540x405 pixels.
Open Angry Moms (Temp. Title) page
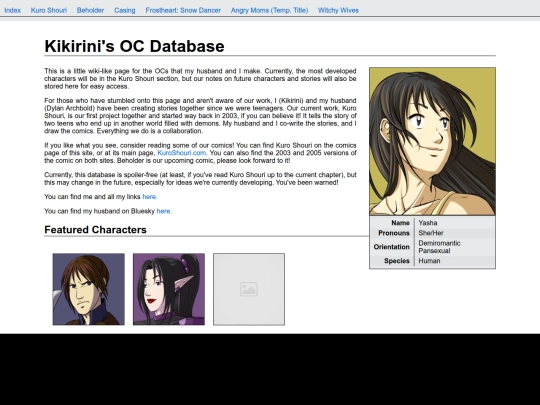pyautogui.click(x=270, y=10)
